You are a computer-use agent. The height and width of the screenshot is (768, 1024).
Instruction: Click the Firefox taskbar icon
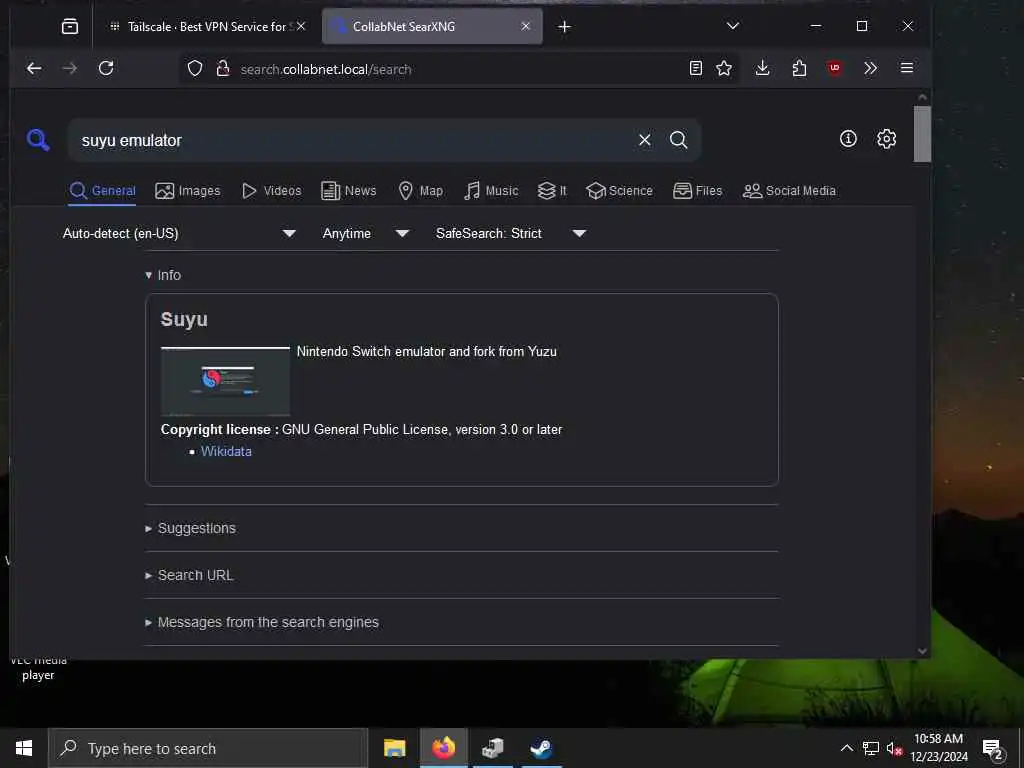coord(443,748)
